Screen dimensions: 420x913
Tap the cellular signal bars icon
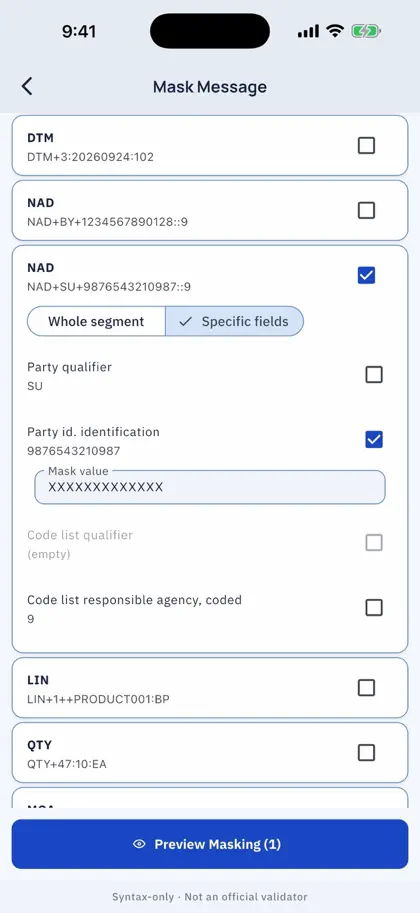tap(308, 31)
